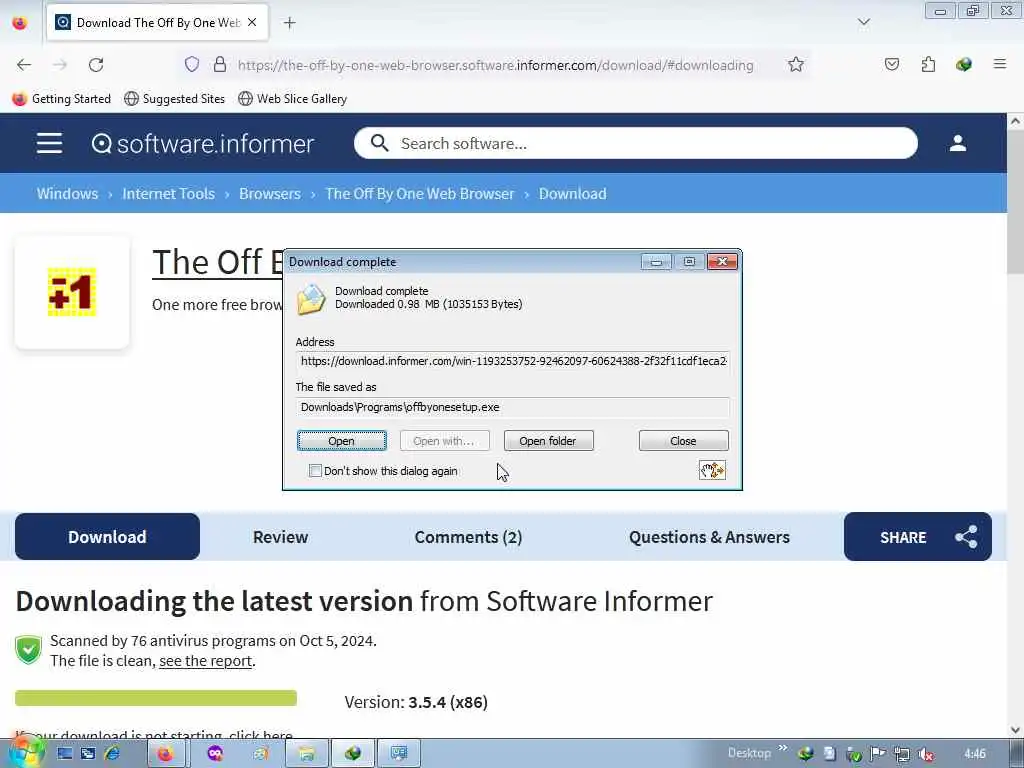1024x768 pixels.
Task: Click the SHARE button
Action: click(918, 537)
